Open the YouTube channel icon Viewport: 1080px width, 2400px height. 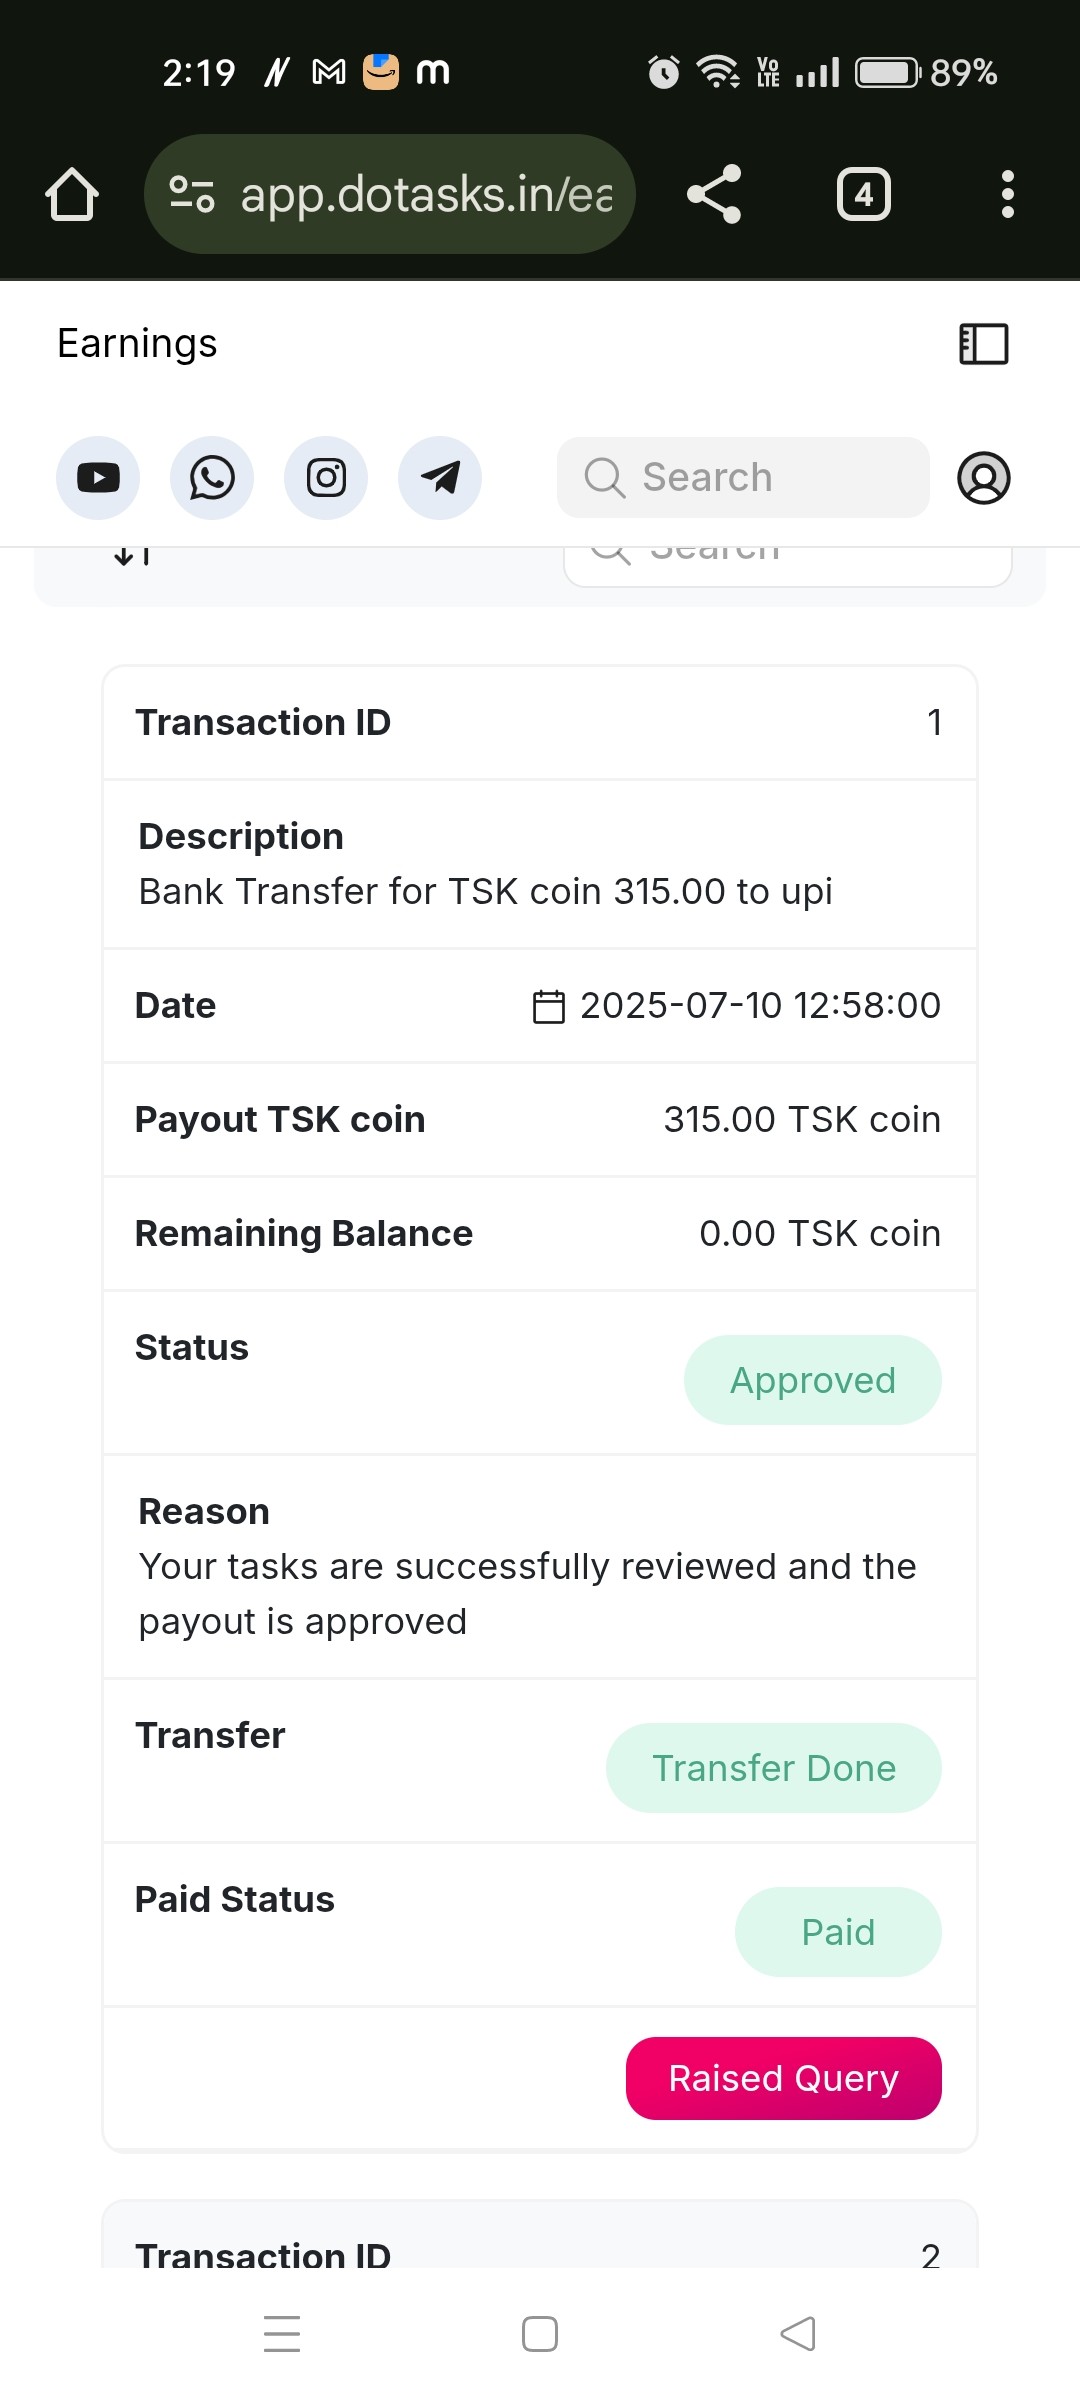point(98,478)
